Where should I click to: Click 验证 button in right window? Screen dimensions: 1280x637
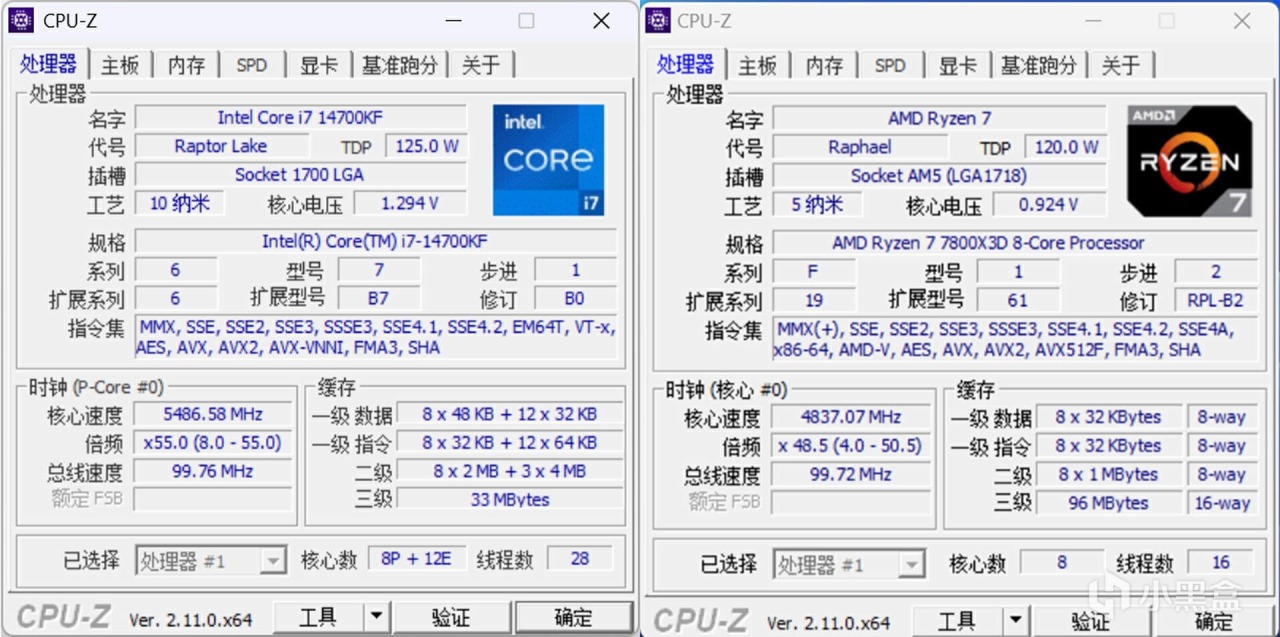tap(1090, 621)
